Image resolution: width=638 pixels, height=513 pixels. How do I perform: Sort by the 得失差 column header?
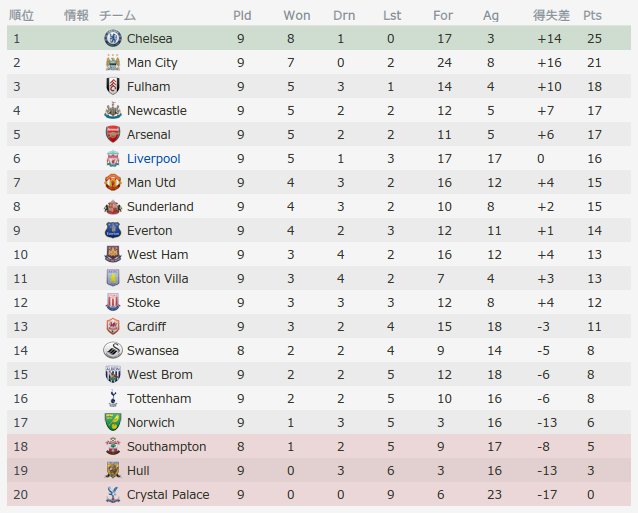[549, 16]
